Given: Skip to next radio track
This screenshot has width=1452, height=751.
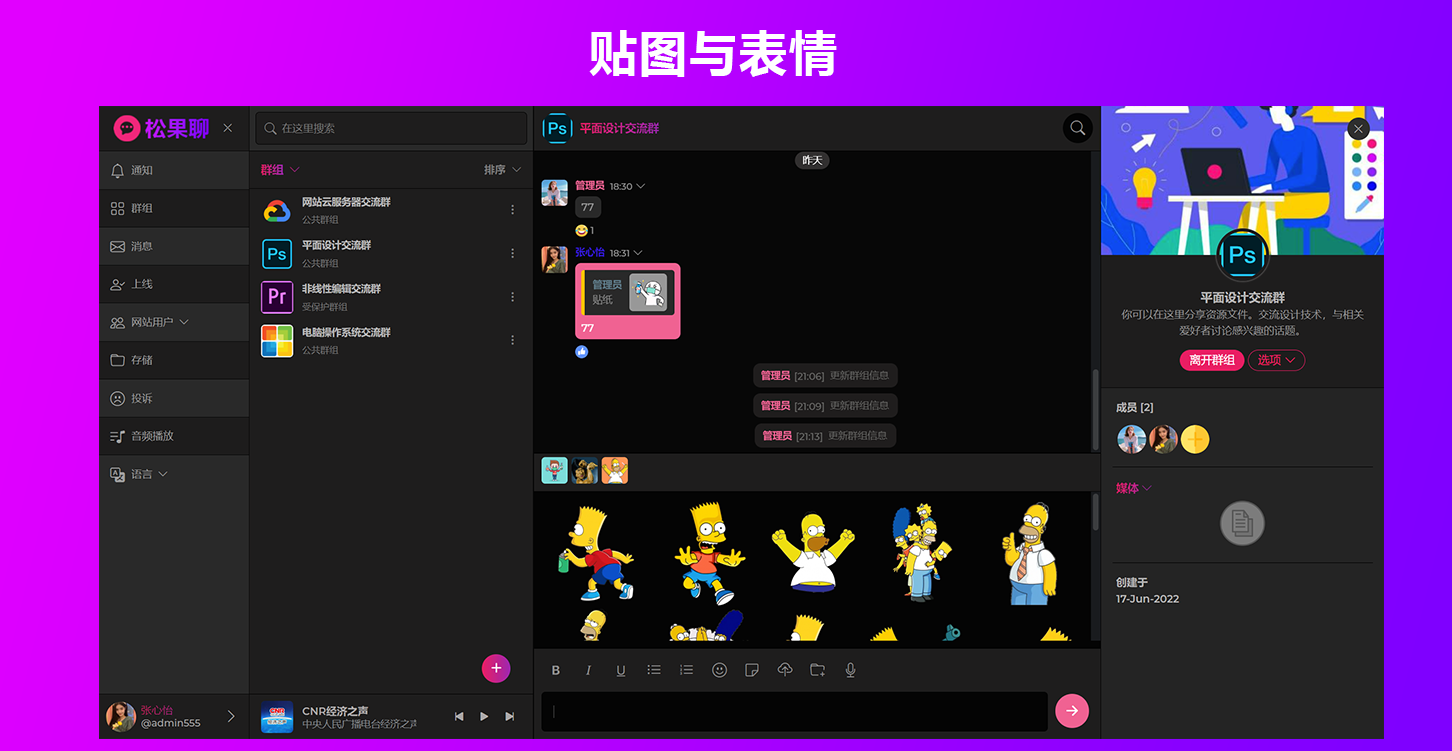Looking at the screenshot, I should pyautogui.click(x=510, y=716).
